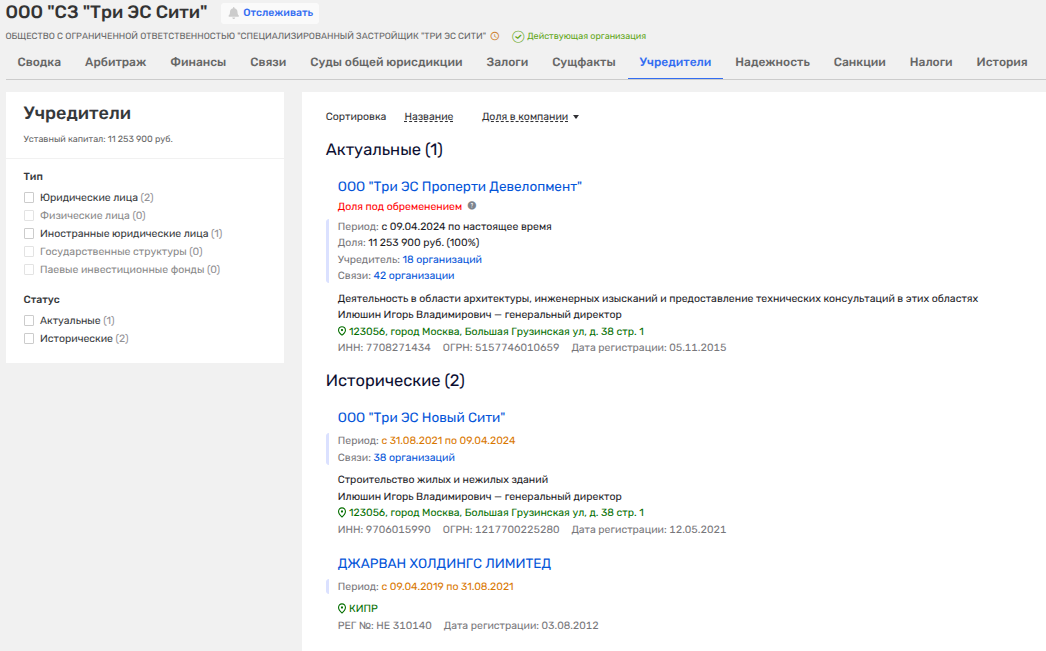Viewport: 1046px width, 651px height.
Task: Sort founders by Название
Action: [428, 117]
